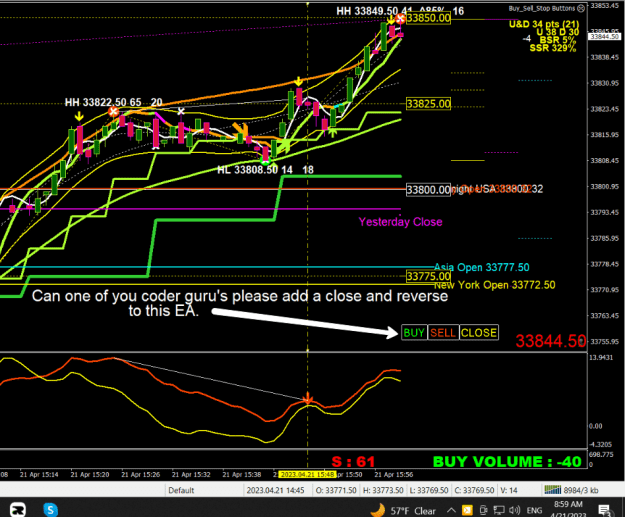Click the L: 33769.50 status bar value
The image size is (625, 517).
pos(429,490)
